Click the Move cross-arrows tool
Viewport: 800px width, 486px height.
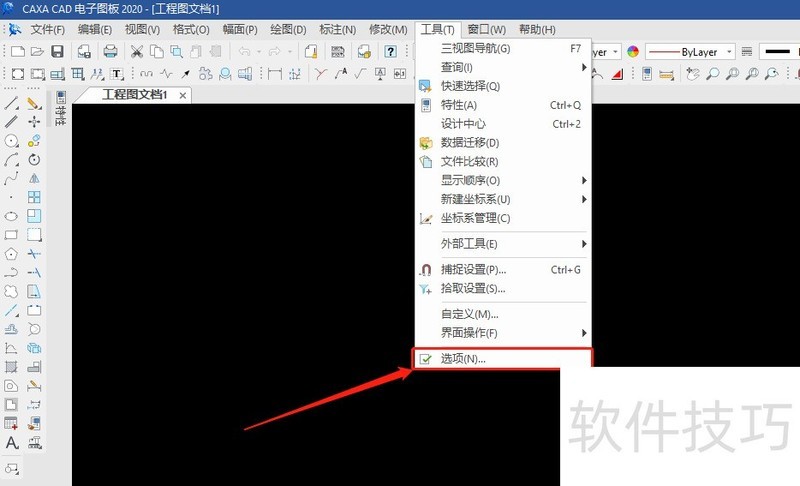tap(34, 122)
